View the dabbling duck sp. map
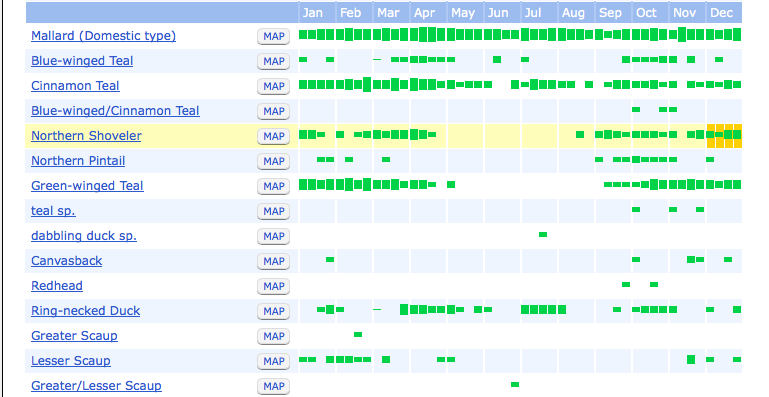This screenshot has width=769, height=397. (x=274, y=237)
